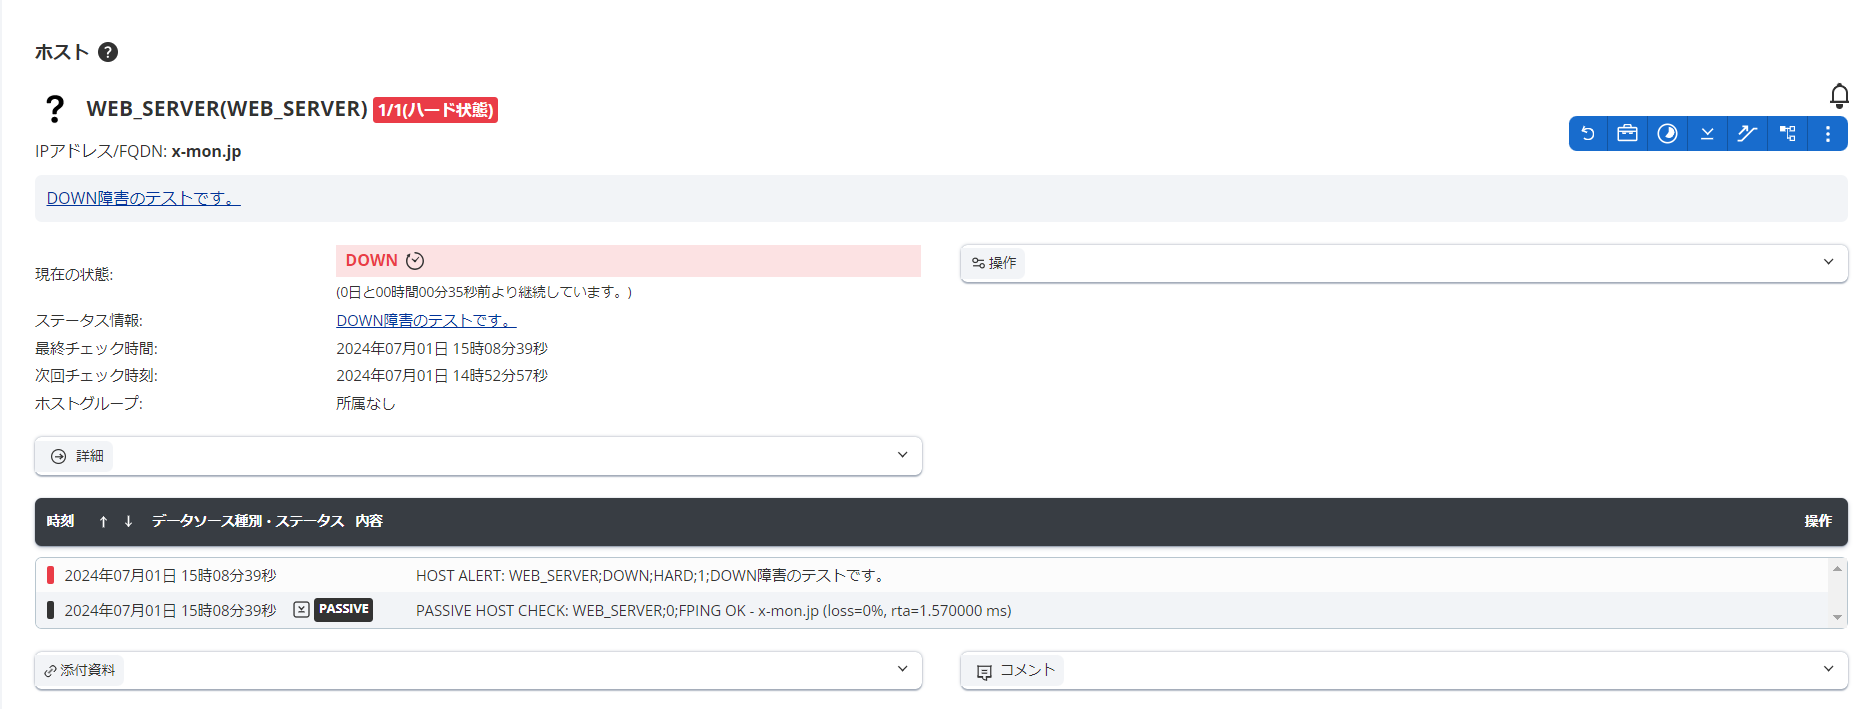
Task: Click the download arrow toolbar icon
Action: 1707,134
